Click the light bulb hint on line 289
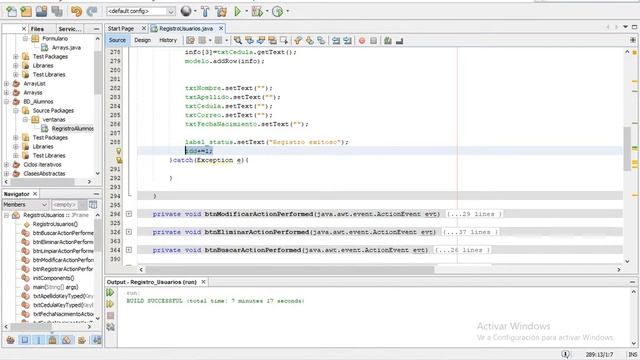Viewport: 640px width, 360px height. [119, 151]
